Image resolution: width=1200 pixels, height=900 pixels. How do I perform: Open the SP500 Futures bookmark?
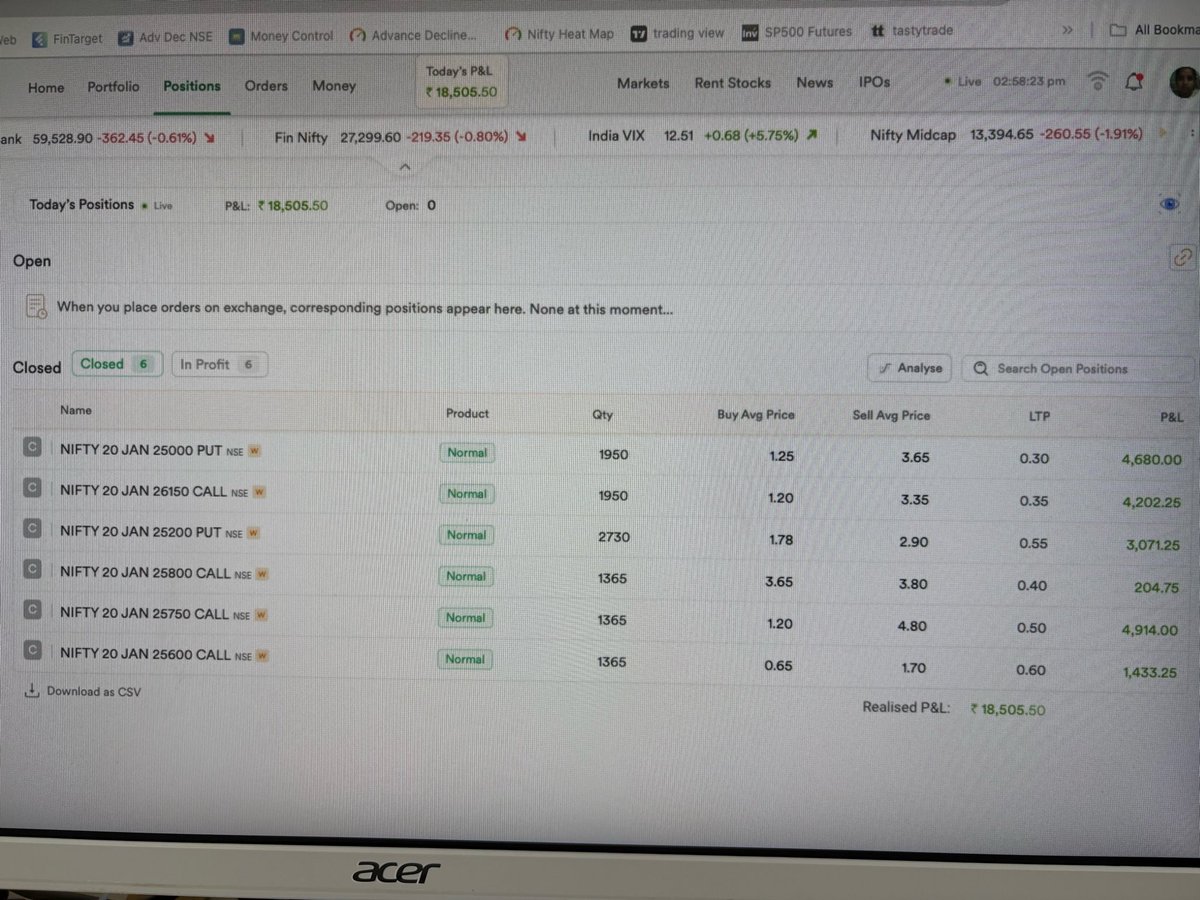coord(797,32)
